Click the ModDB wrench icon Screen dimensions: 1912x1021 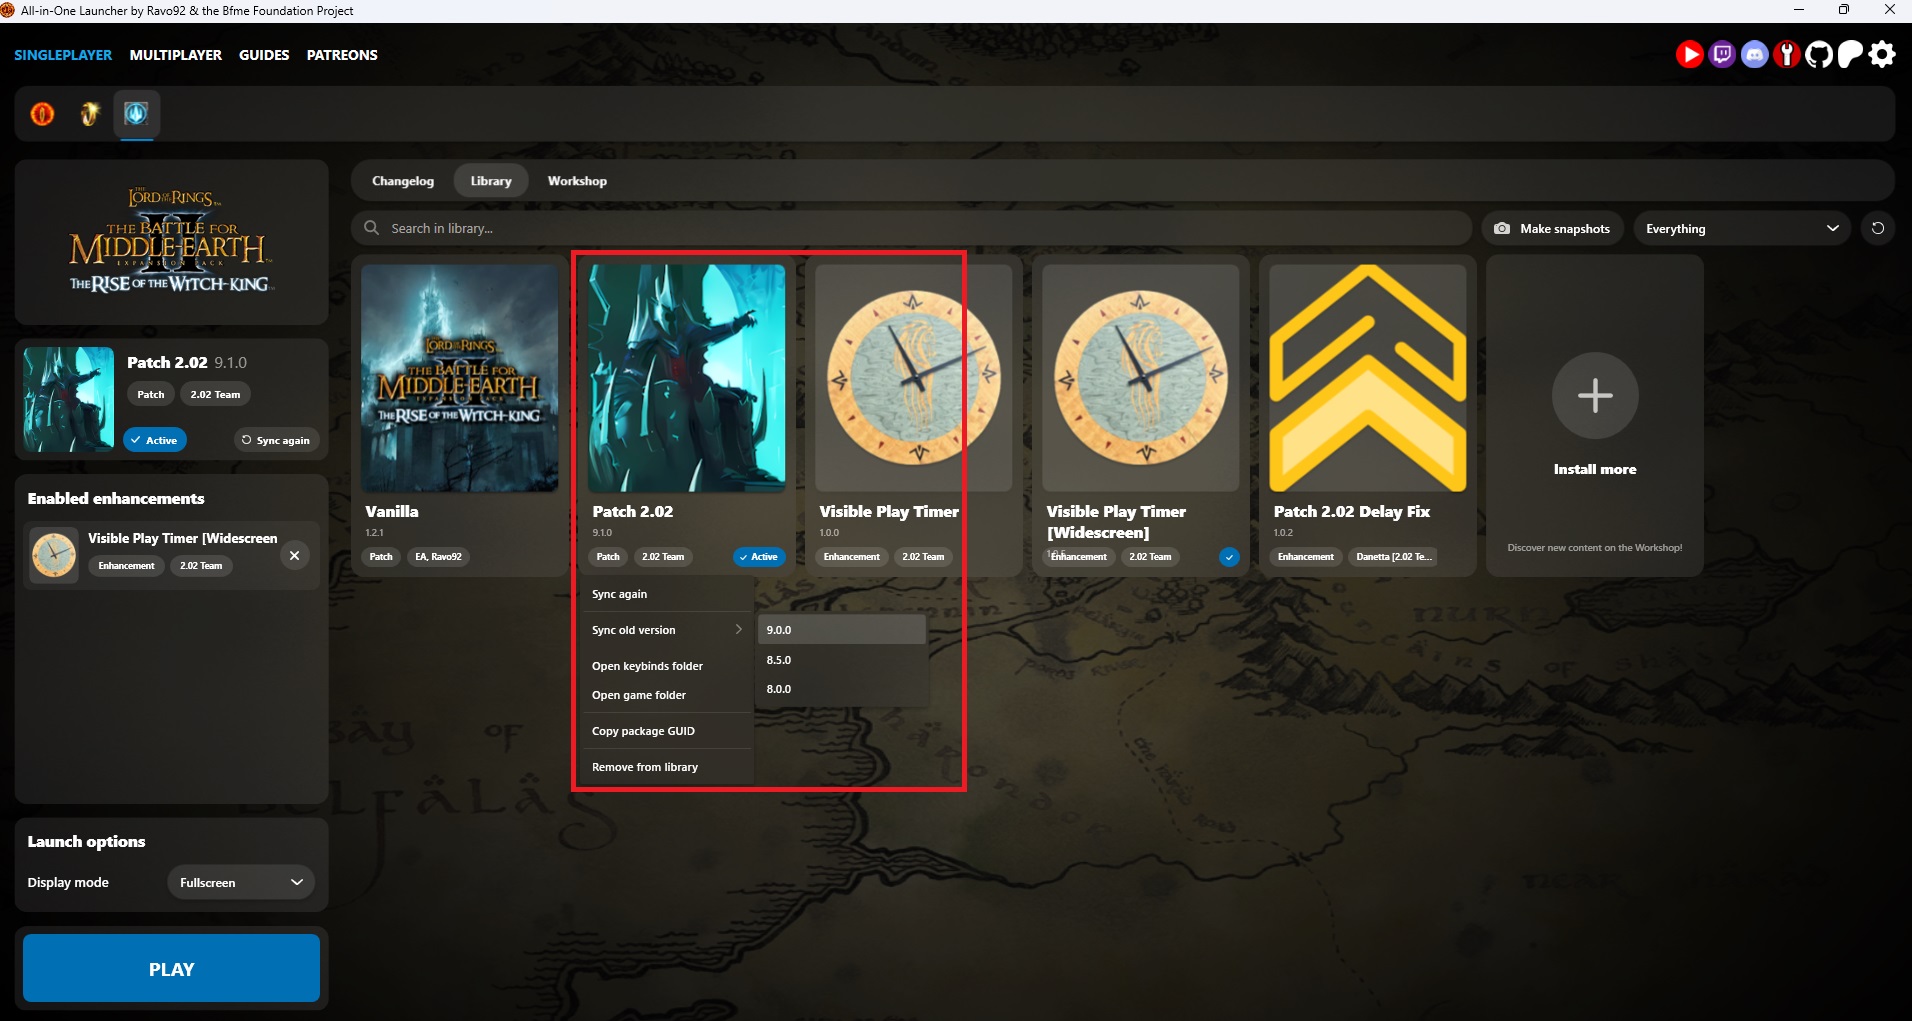pos(1785,55)
